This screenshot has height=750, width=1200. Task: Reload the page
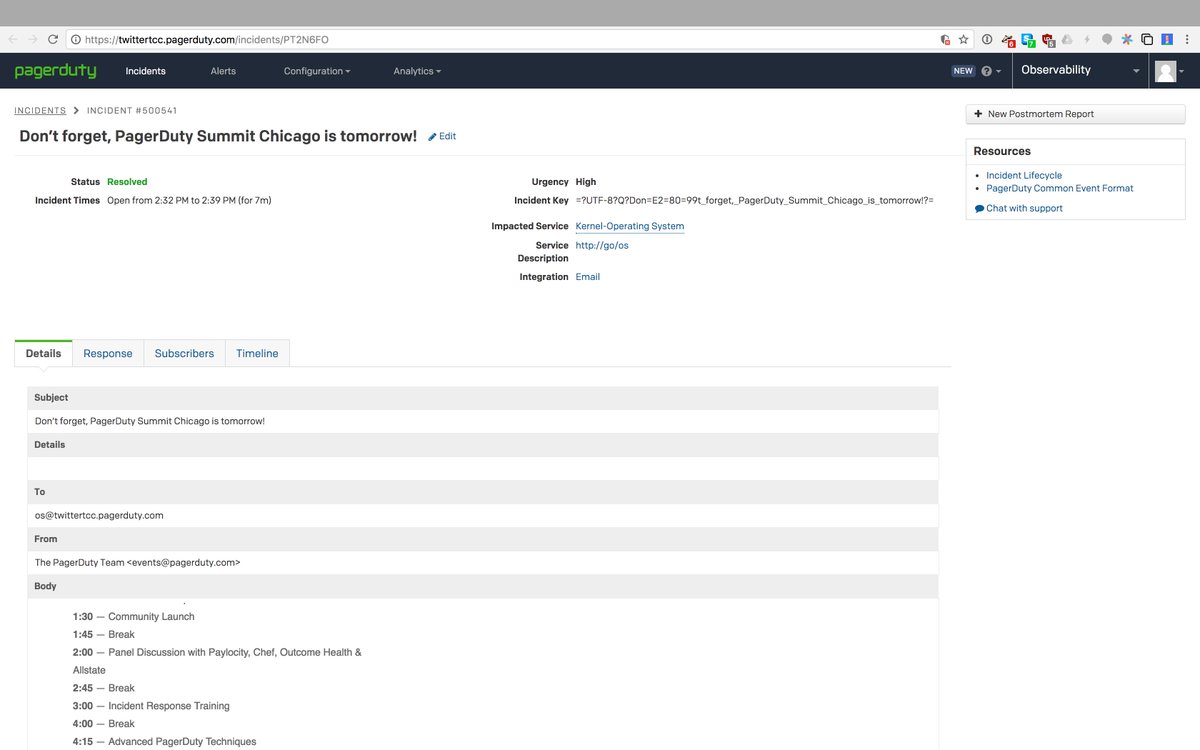(53, 40)
